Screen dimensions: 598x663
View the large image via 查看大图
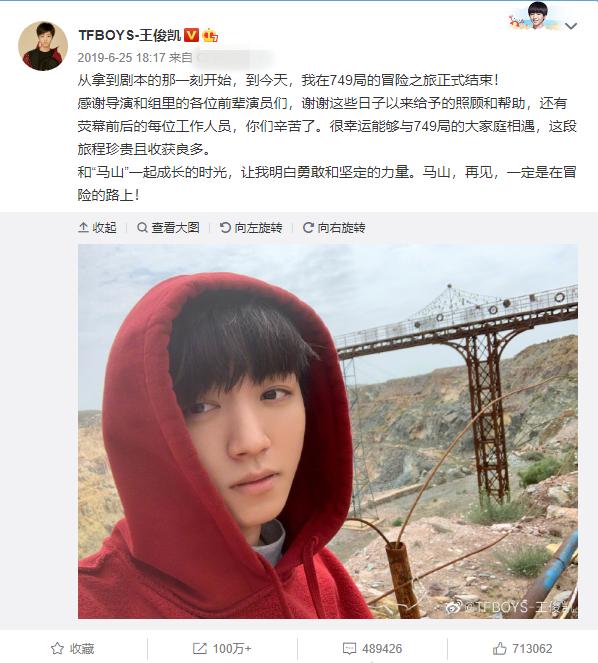[x=168, y=227]
